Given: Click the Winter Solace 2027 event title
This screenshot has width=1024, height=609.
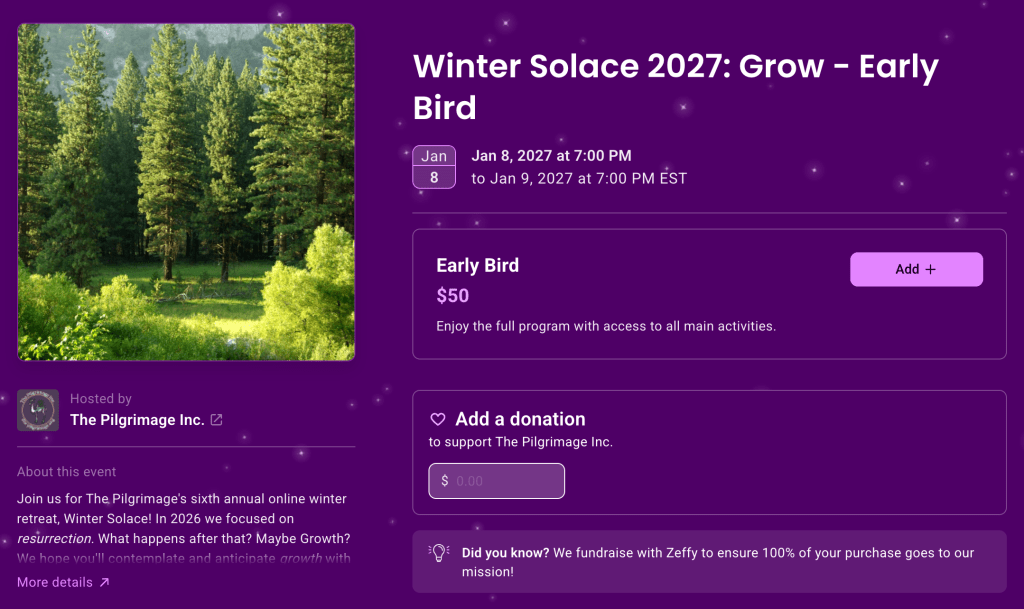Looking at the screenshot, I should coord(675,86).
